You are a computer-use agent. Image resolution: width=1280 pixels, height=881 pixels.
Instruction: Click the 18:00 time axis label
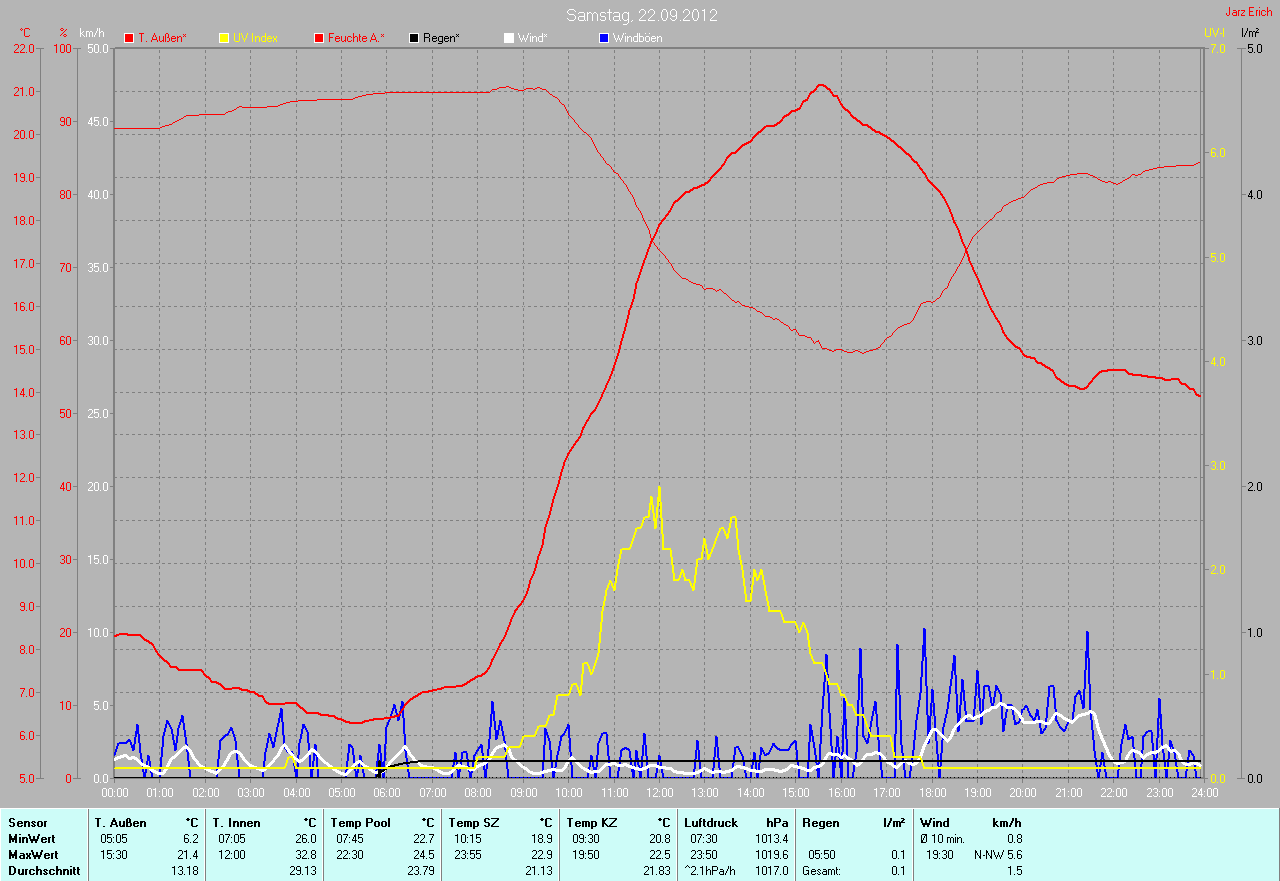click(x=932, y=793)
